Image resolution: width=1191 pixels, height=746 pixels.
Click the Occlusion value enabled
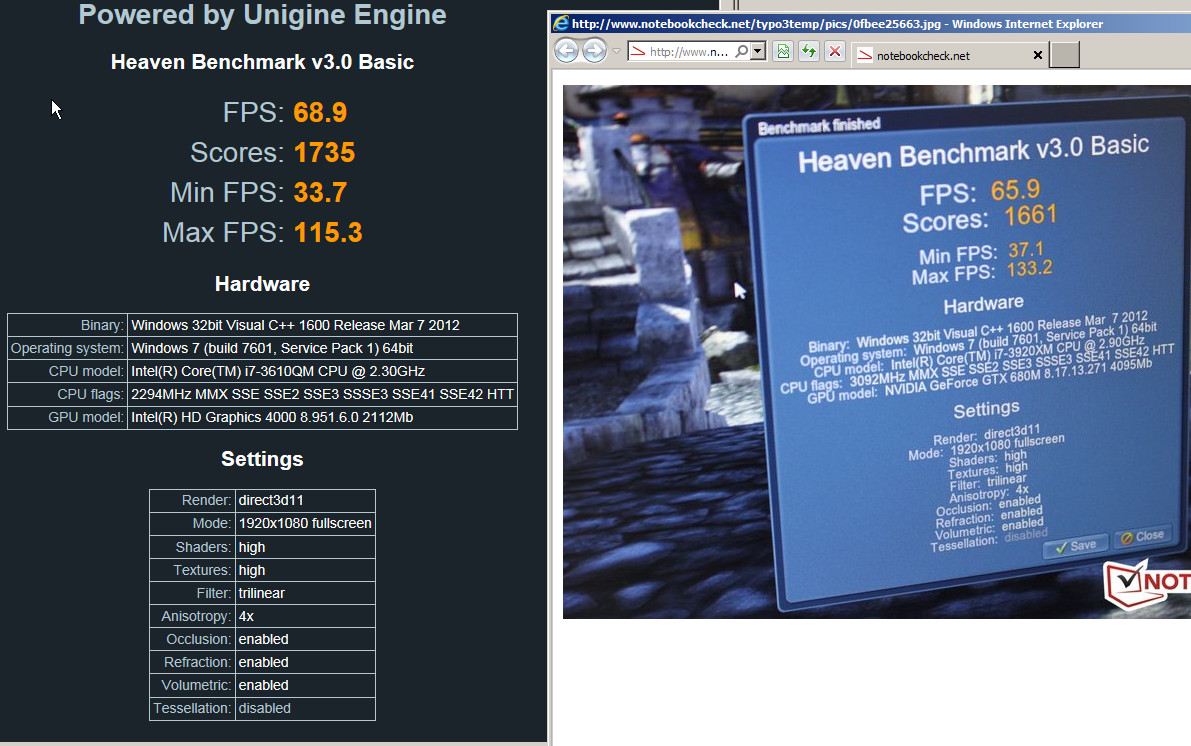click(305, 639)
